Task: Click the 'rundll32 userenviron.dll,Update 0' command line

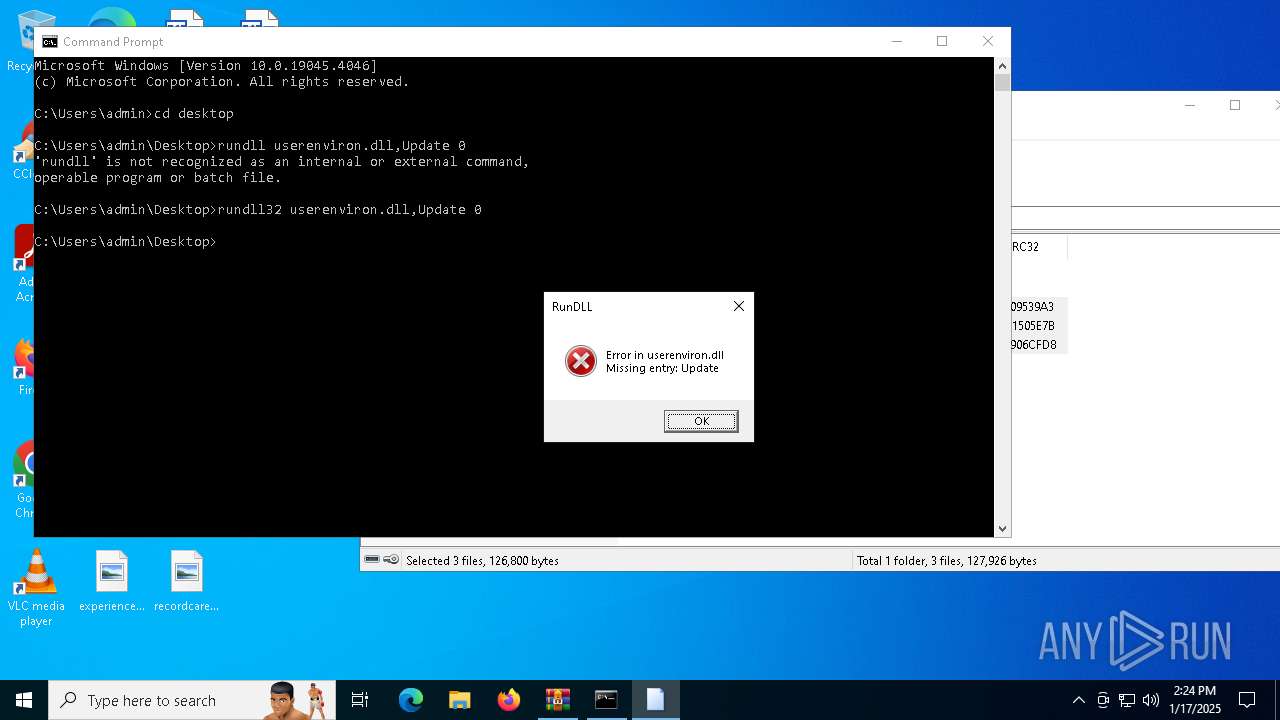Action: click(350, 210)
